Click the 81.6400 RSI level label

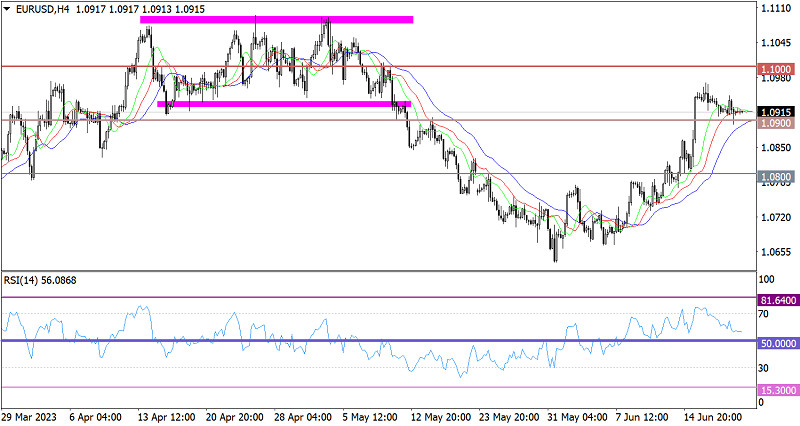point(776,298)
